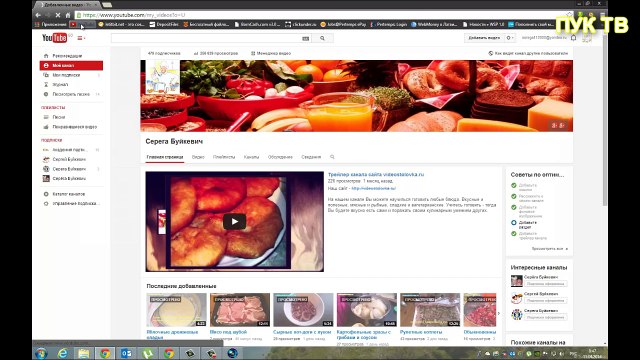Click the YouTube logo
The image size is (640, 360).
pyautogui.click(x=54, y=38)
